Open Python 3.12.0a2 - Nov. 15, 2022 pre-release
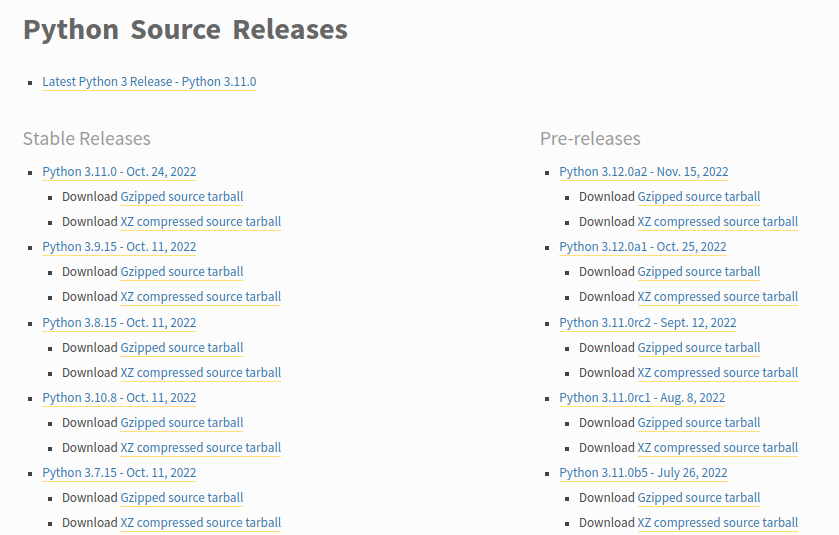The height and width of the screenshot is (535, 839). (x=644, y=172)
